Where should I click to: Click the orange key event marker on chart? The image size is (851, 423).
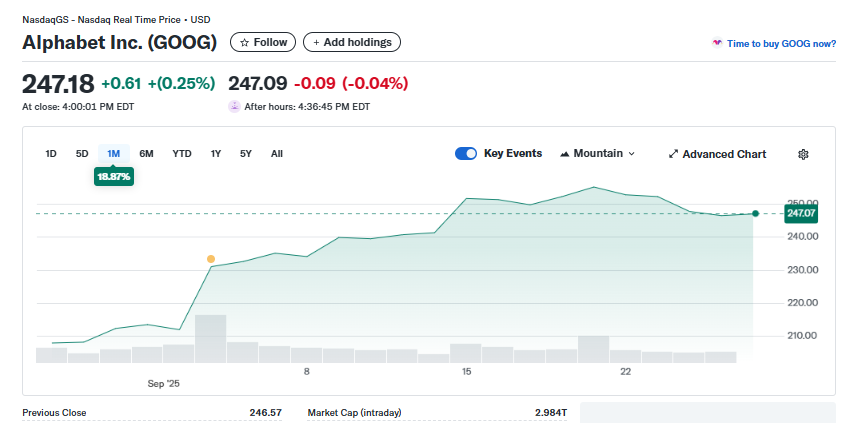pyautogui.click(x=211, y=259)
